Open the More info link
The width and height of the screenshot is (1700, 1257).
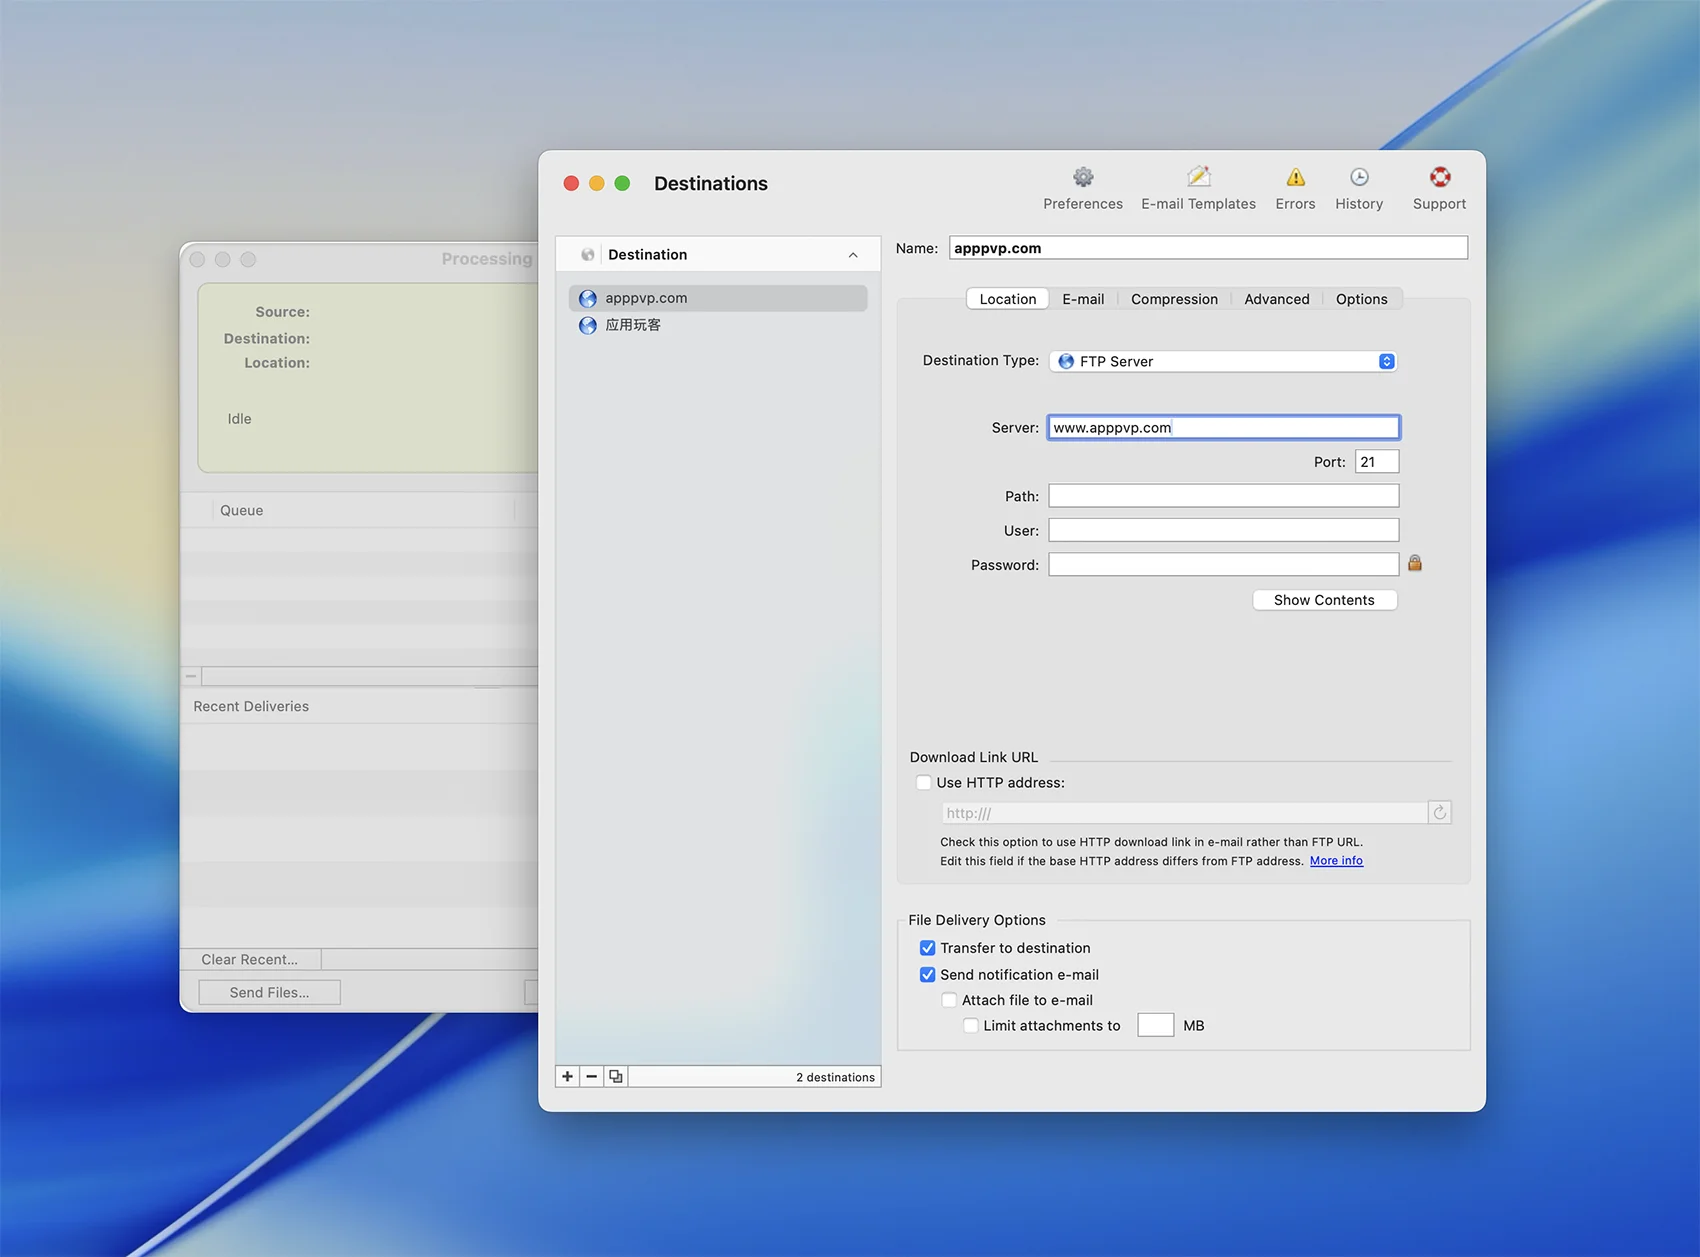coord(1336,861)
